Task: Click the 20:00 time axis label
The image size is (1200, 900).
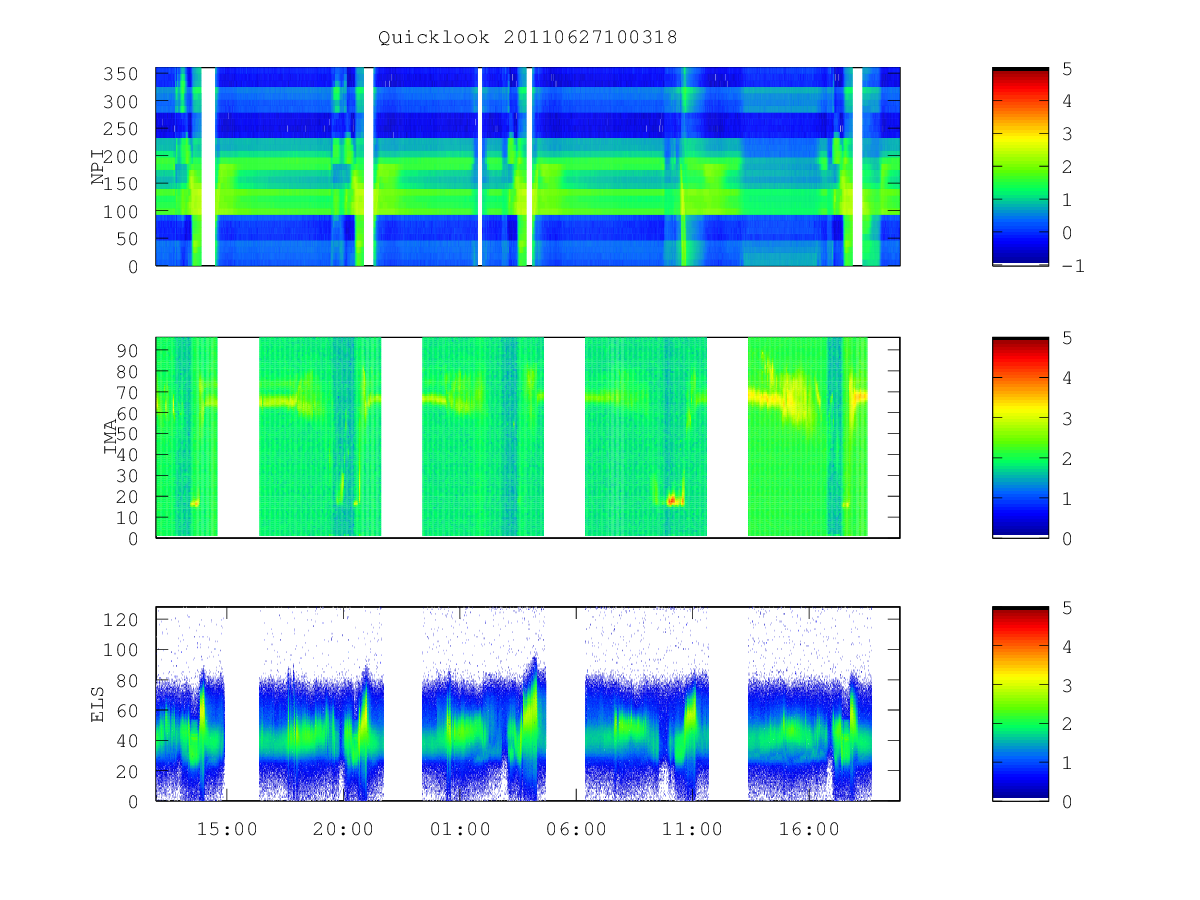Action: tap(343, 830)
